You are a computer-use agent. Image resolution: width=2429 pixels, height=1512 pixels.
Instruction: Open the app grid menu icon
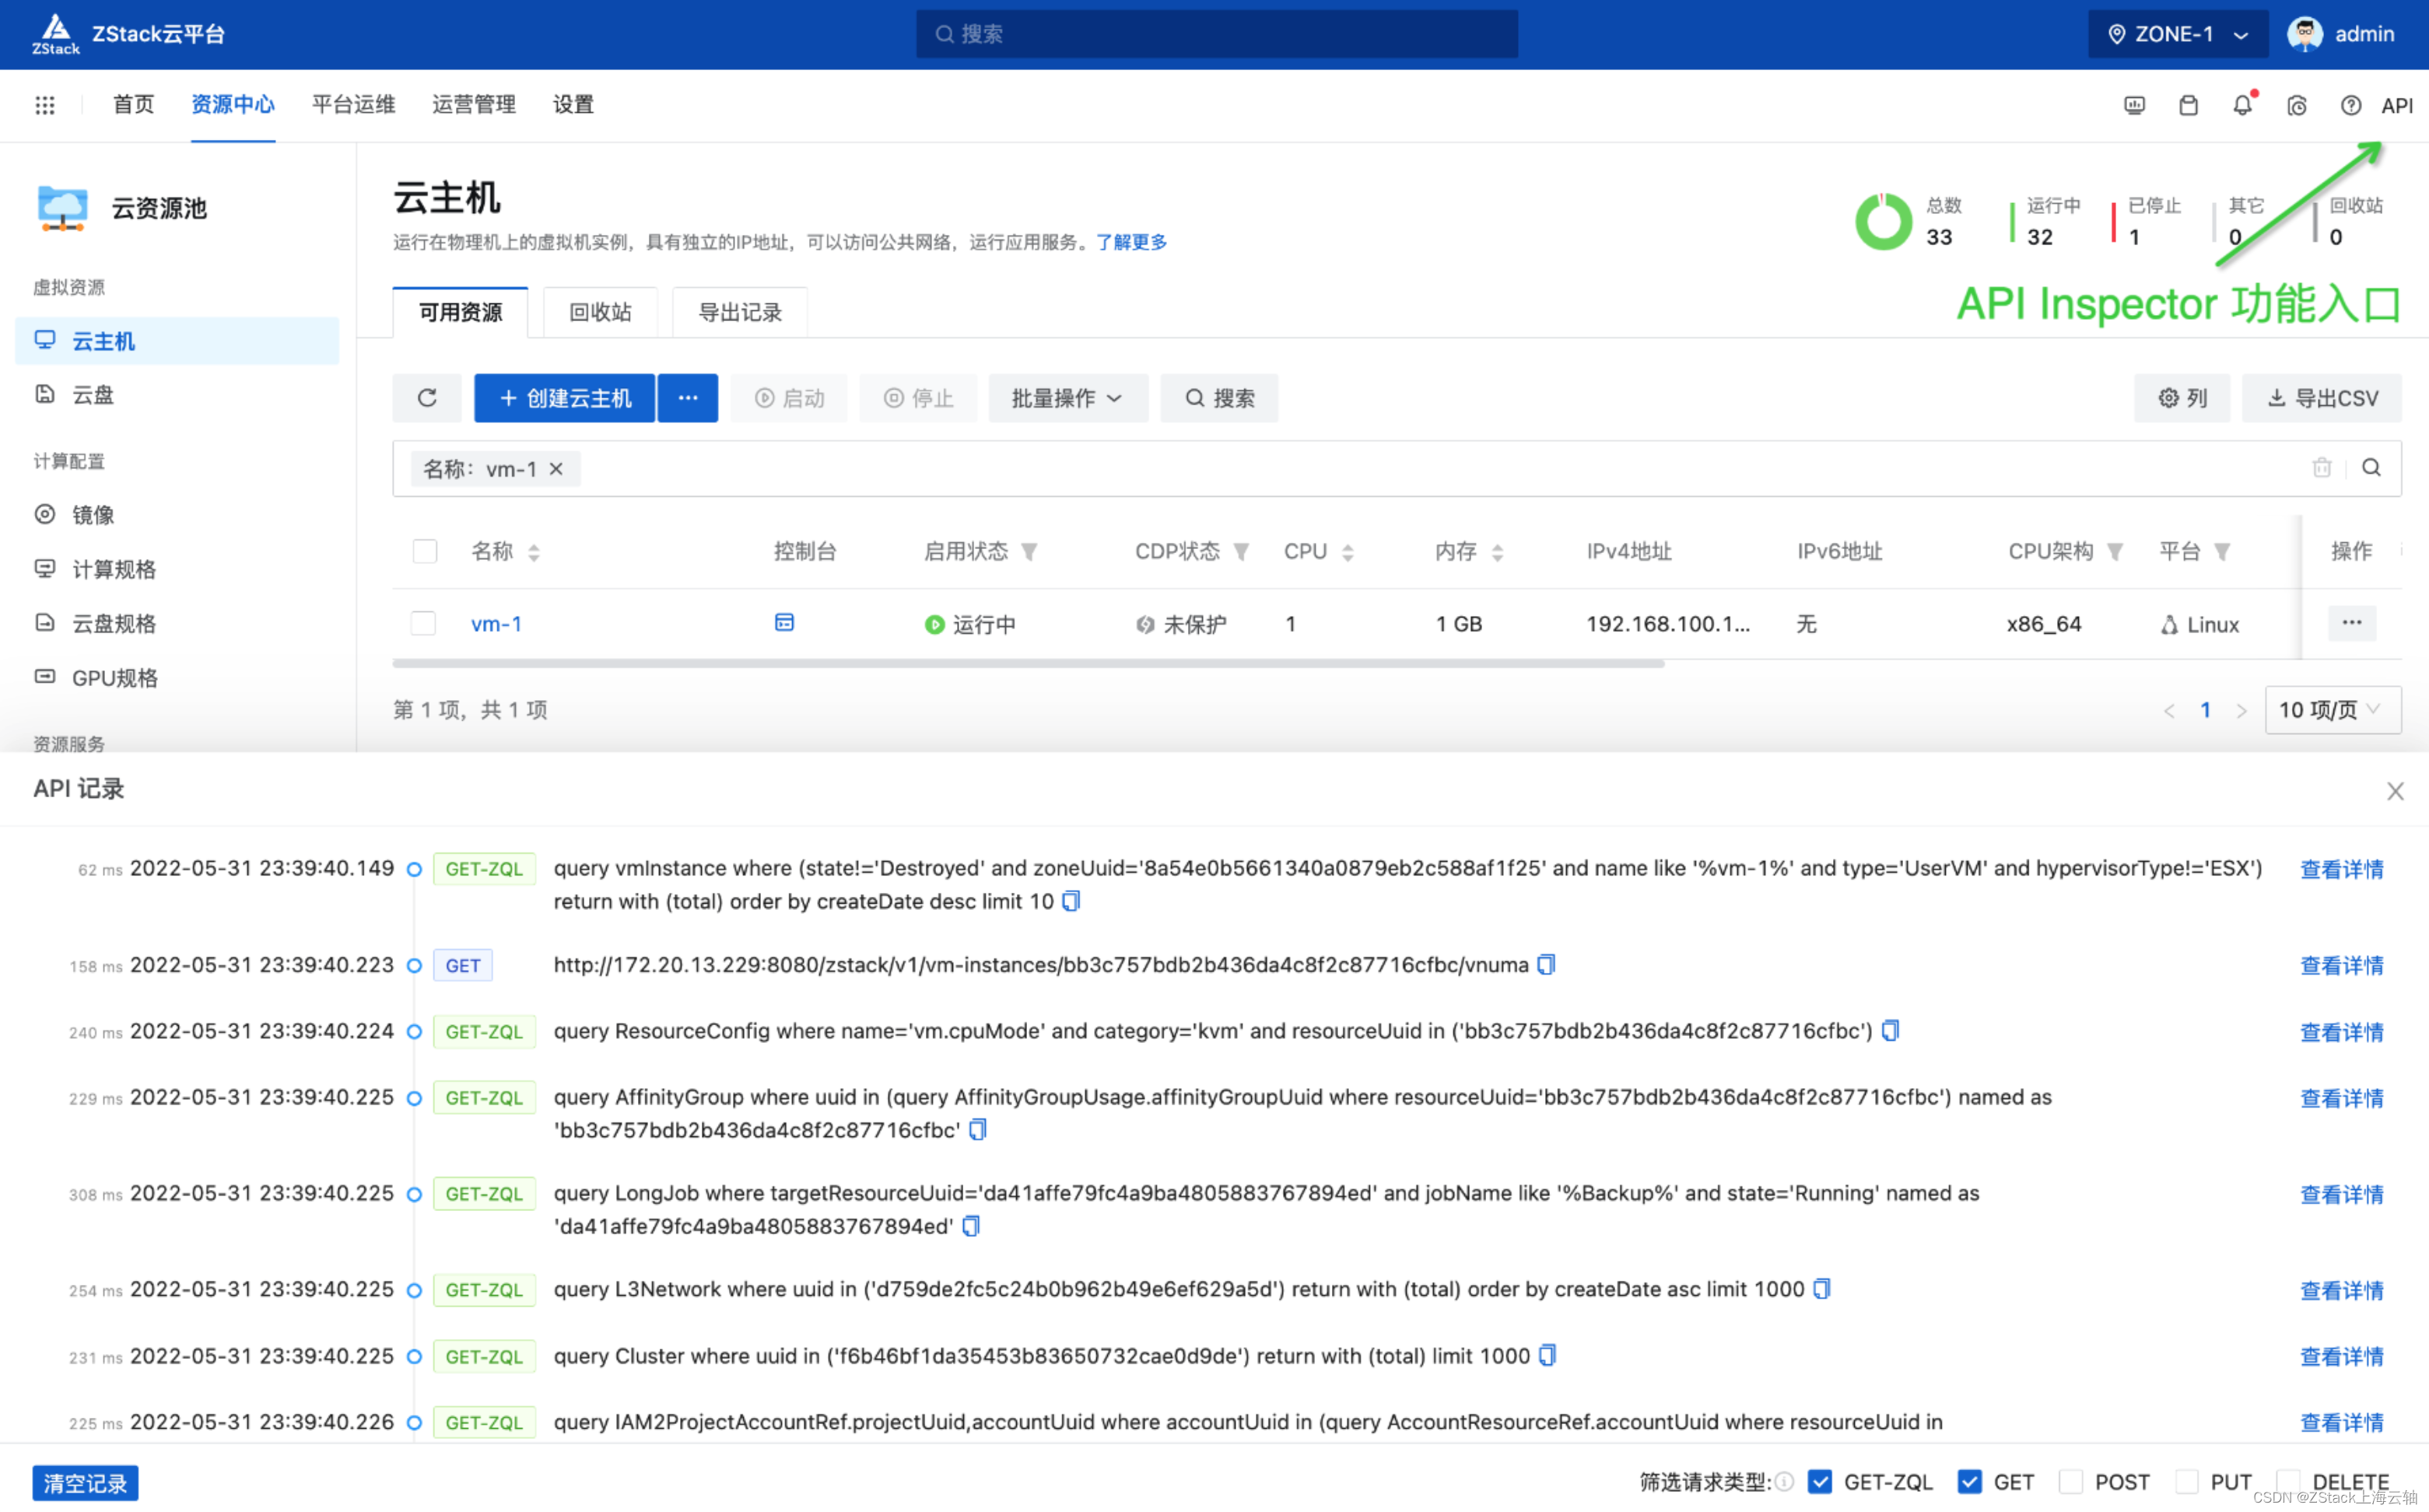coord(45,105)
